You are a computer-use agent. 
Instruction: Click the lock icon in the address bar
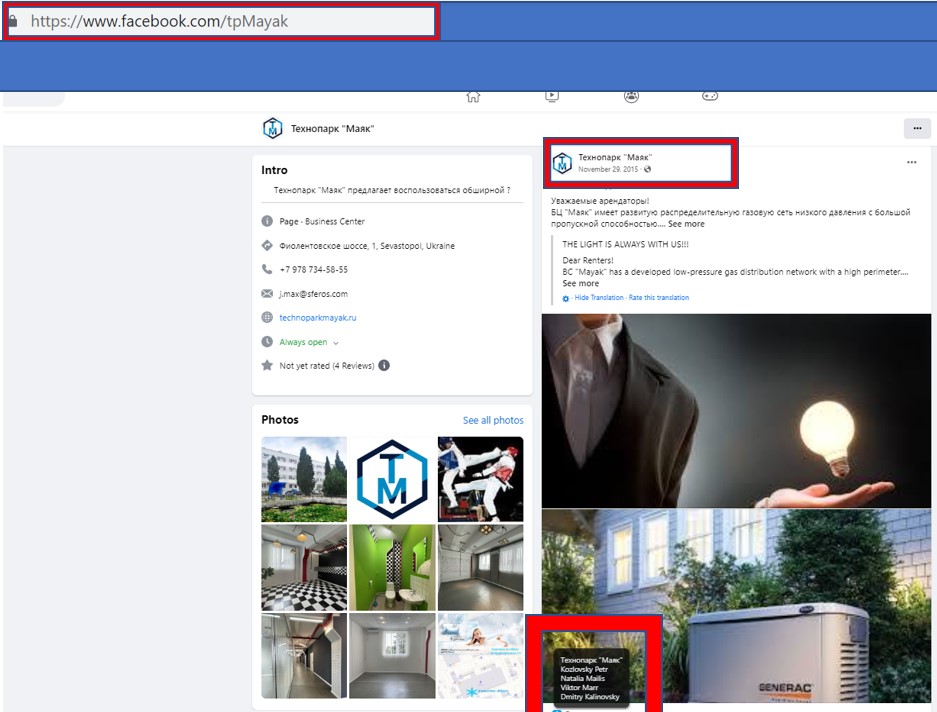click(x=13, y=21)
